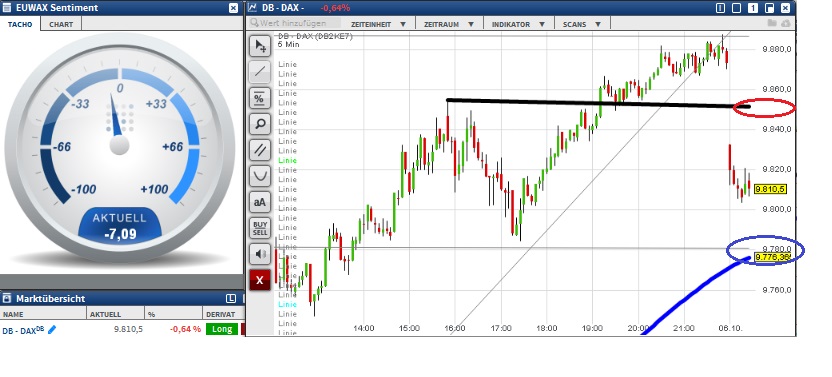Click the 'DB - DAX (DB2KE7)' chart label
This screenshot has width=832, height=377.
[315, 36]
